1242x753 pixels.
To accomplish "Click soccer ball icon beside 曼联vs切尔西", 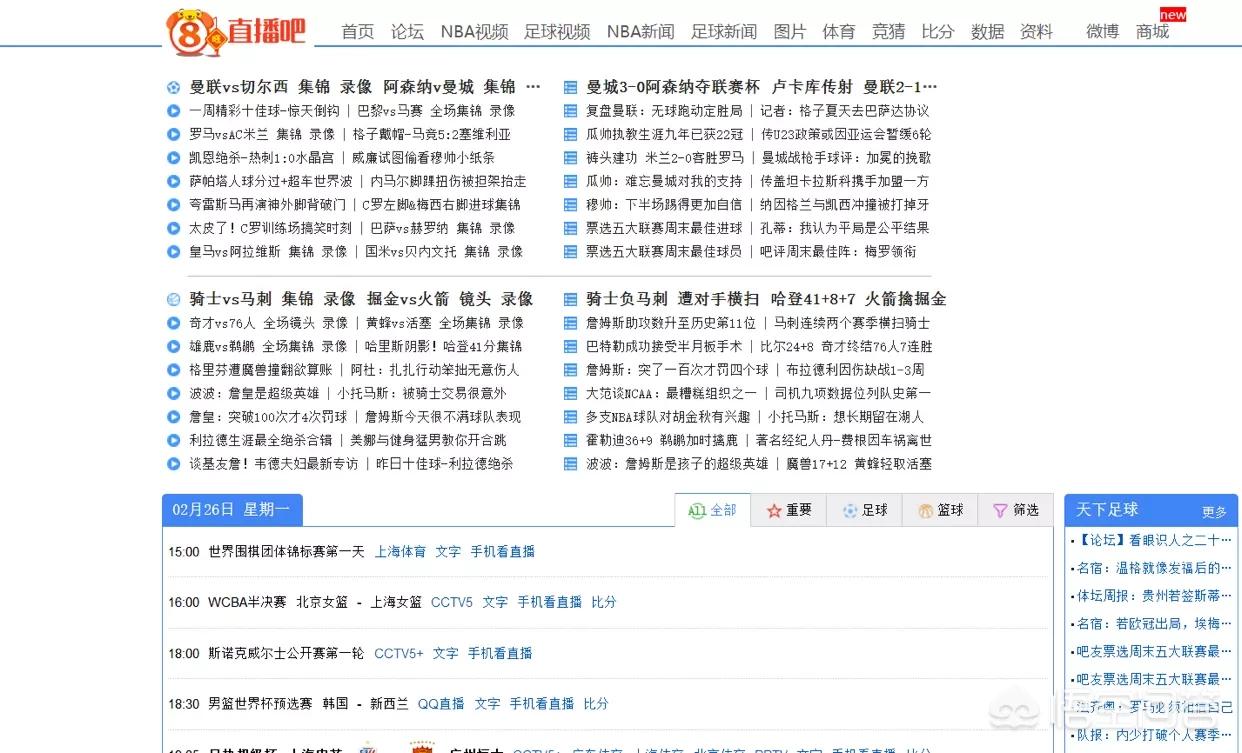I will (174, 87).
